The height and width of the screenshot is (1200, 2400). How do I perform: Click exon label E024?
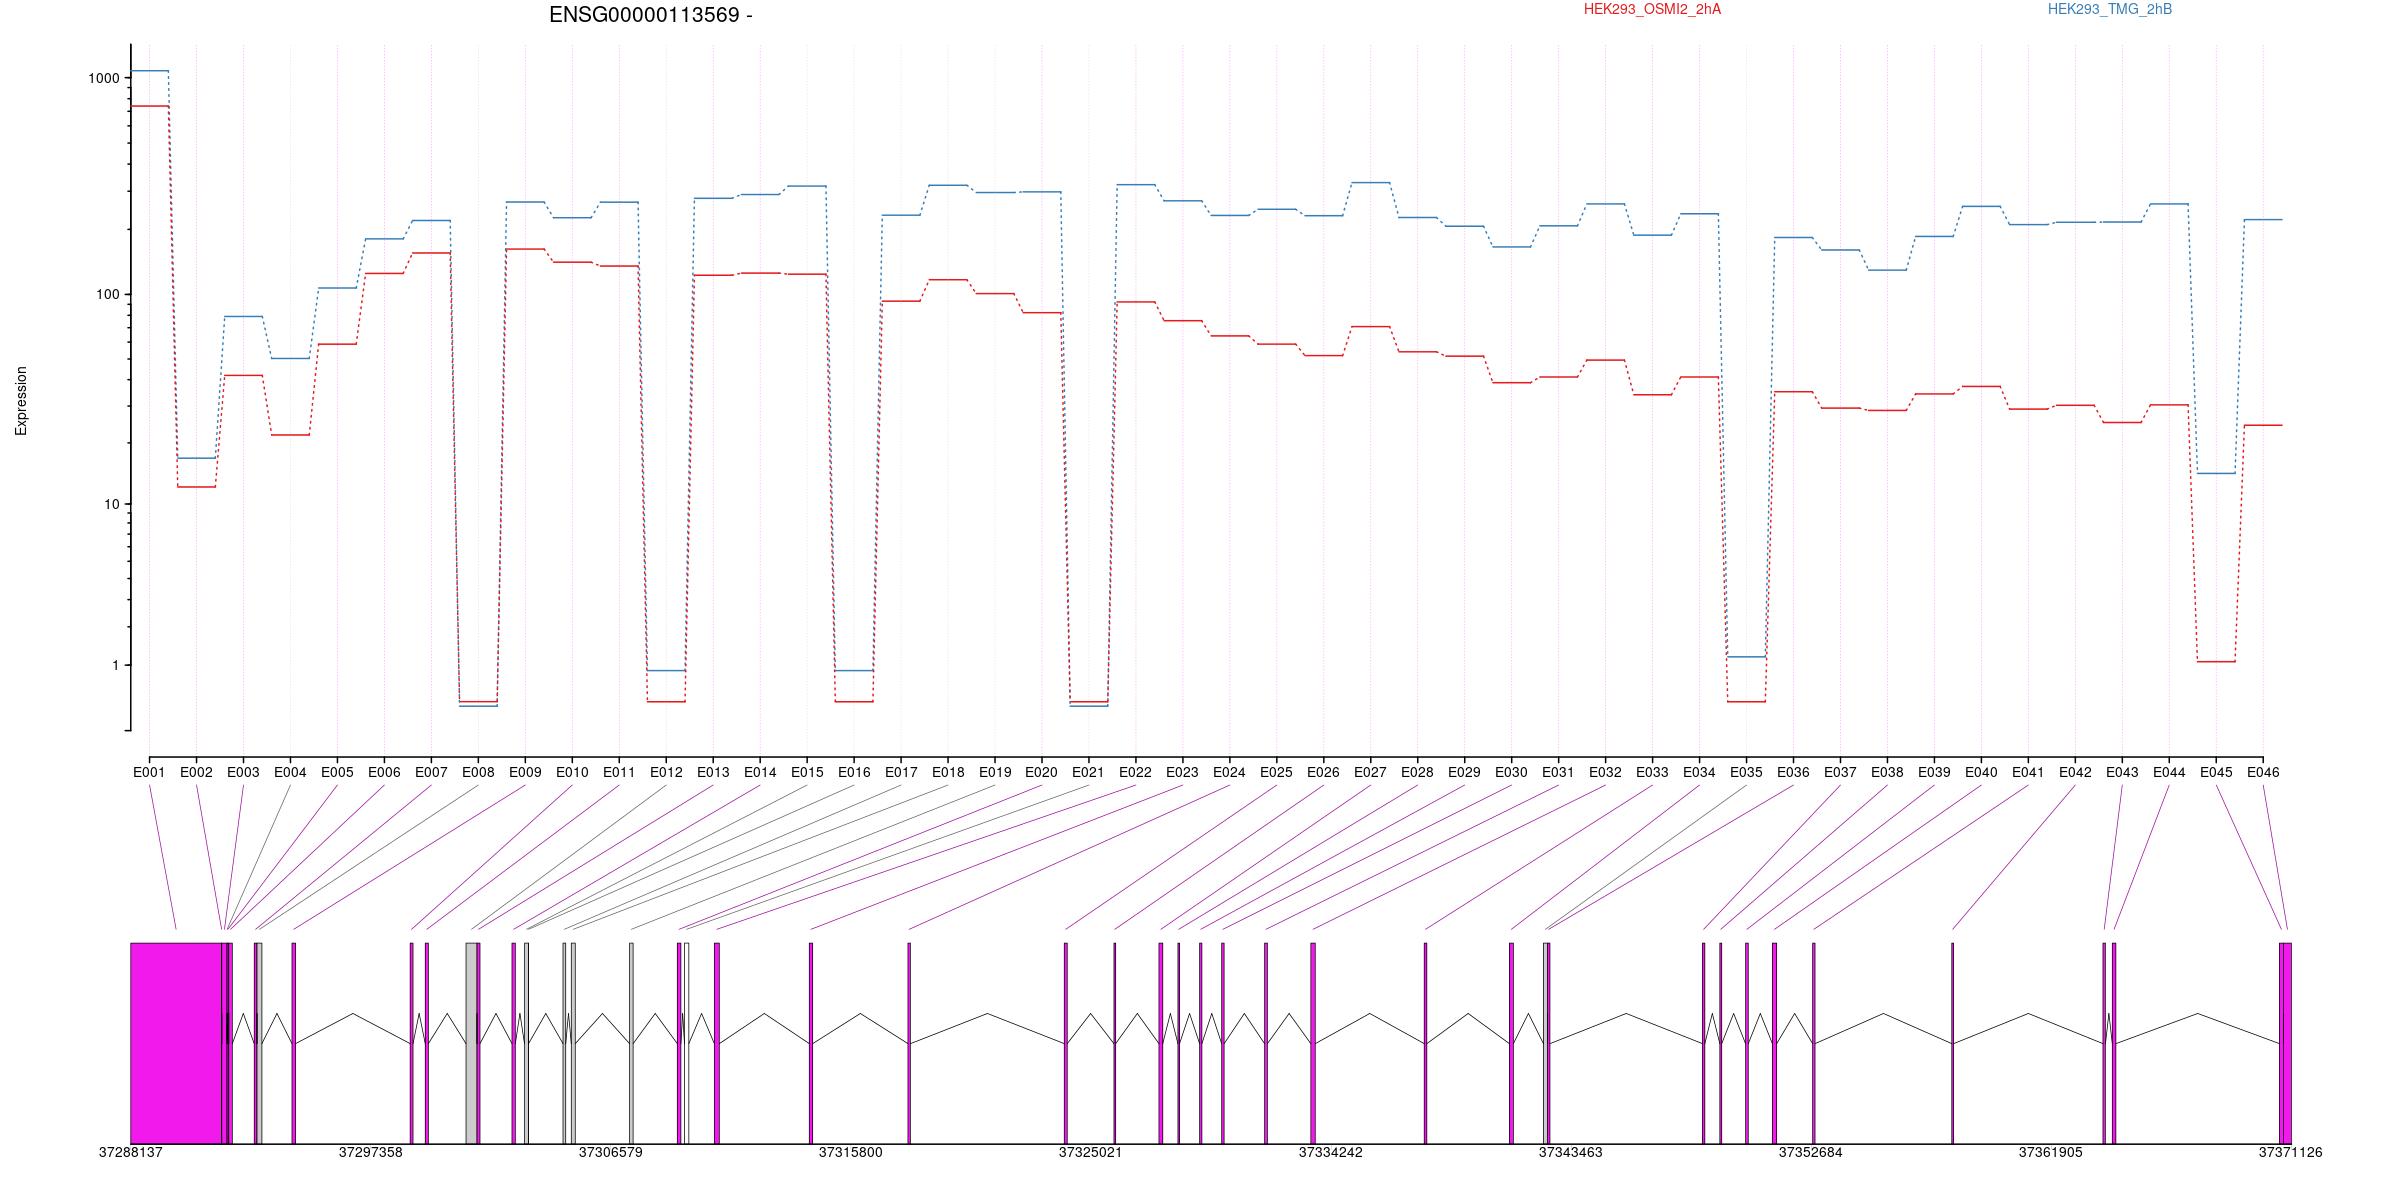tap(1229, 773)
